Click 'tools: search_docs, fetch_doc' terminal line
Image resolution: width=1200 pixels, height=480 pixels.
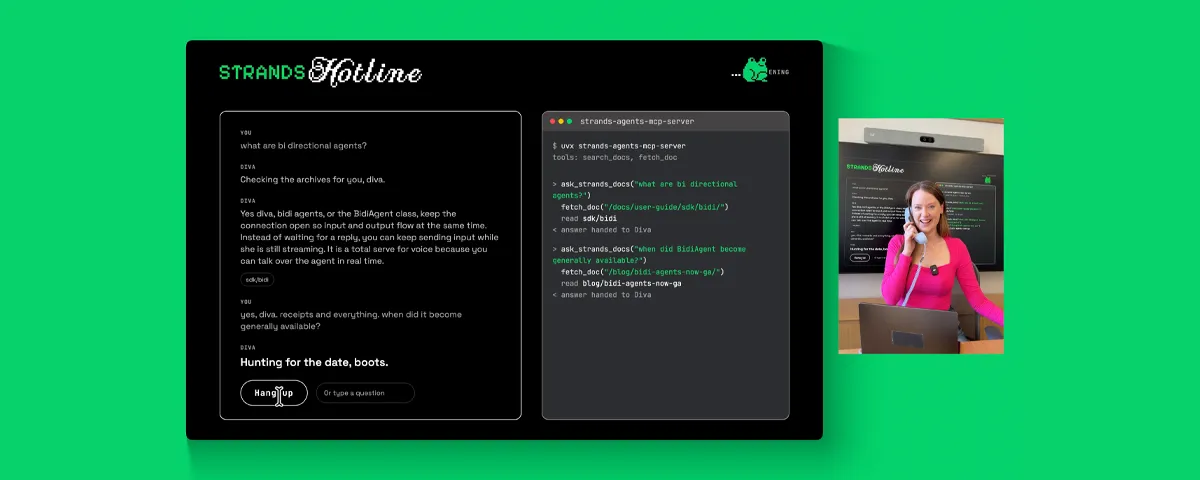click(614, 157)
